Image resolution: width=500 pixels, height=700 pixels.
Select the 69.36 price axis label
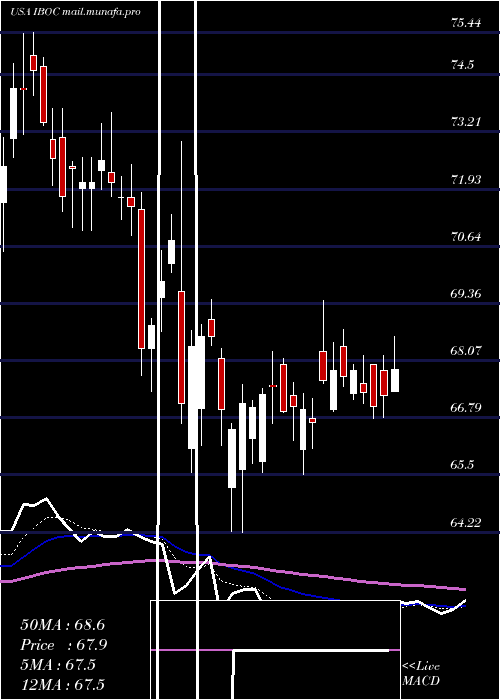point(466,294)
